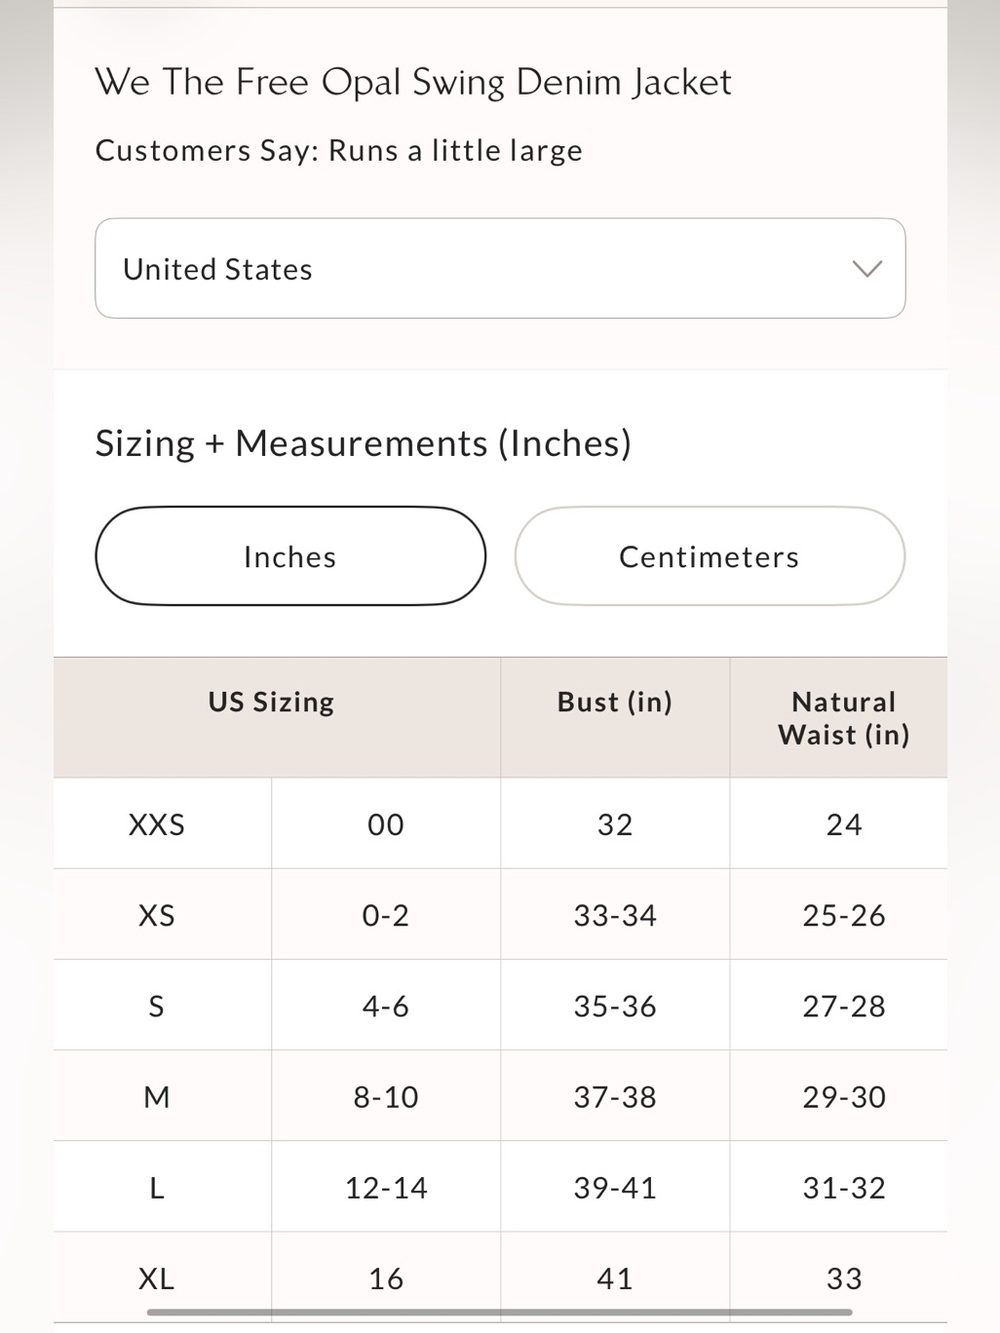Viewport: 1000px width, 1333px height.
Task: Click the Runs a little large text
Action: point(456,151)
